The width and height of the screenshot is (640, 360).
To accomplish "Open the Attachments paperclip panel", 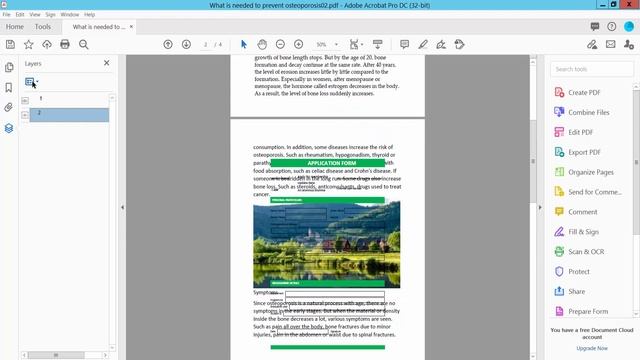I will (x=9, y=107).
